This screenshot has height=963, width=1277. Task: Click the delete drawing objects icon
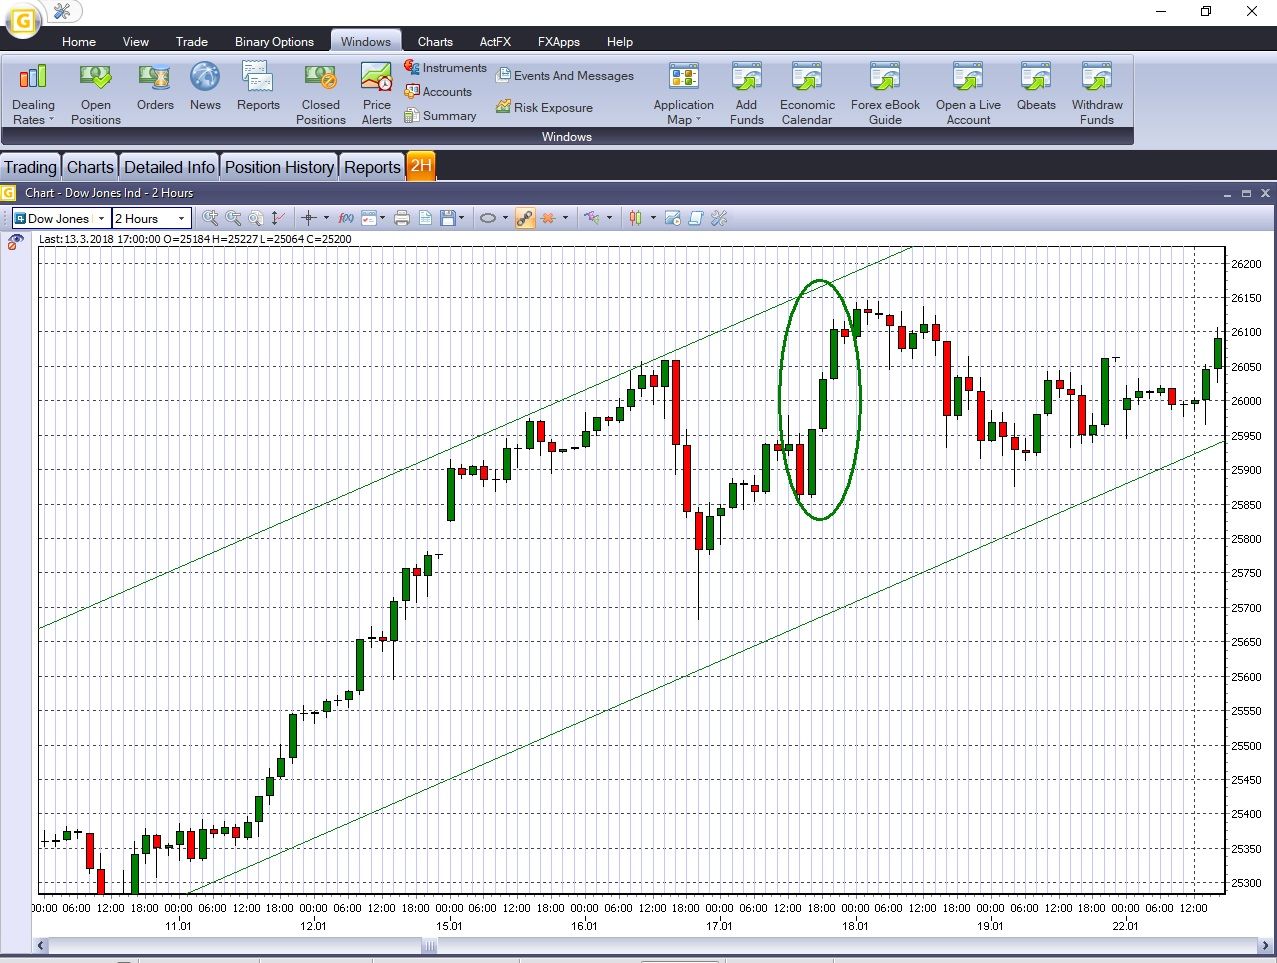pyautogui.click(x=547, y=218)
